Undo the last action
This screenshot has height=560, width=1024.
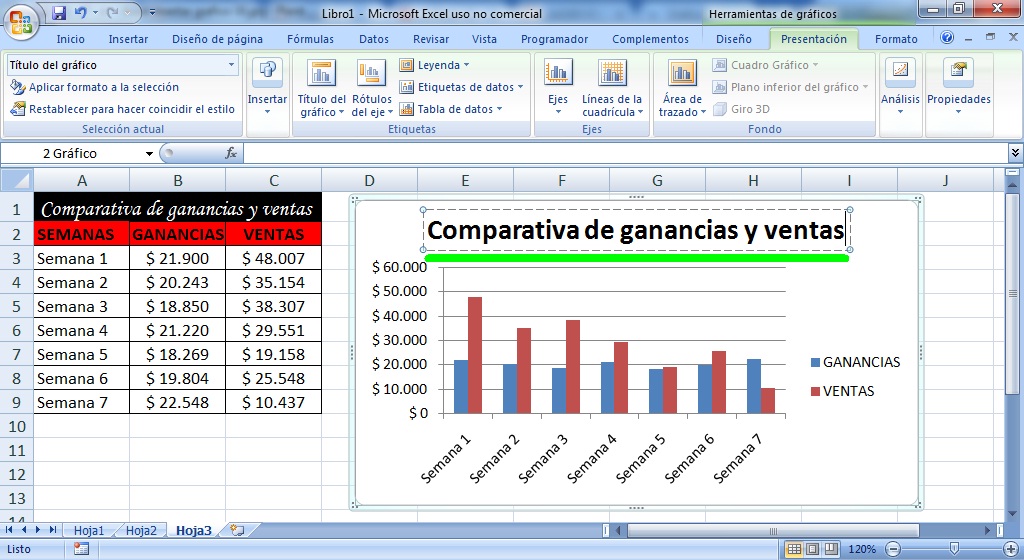[80, 12]
